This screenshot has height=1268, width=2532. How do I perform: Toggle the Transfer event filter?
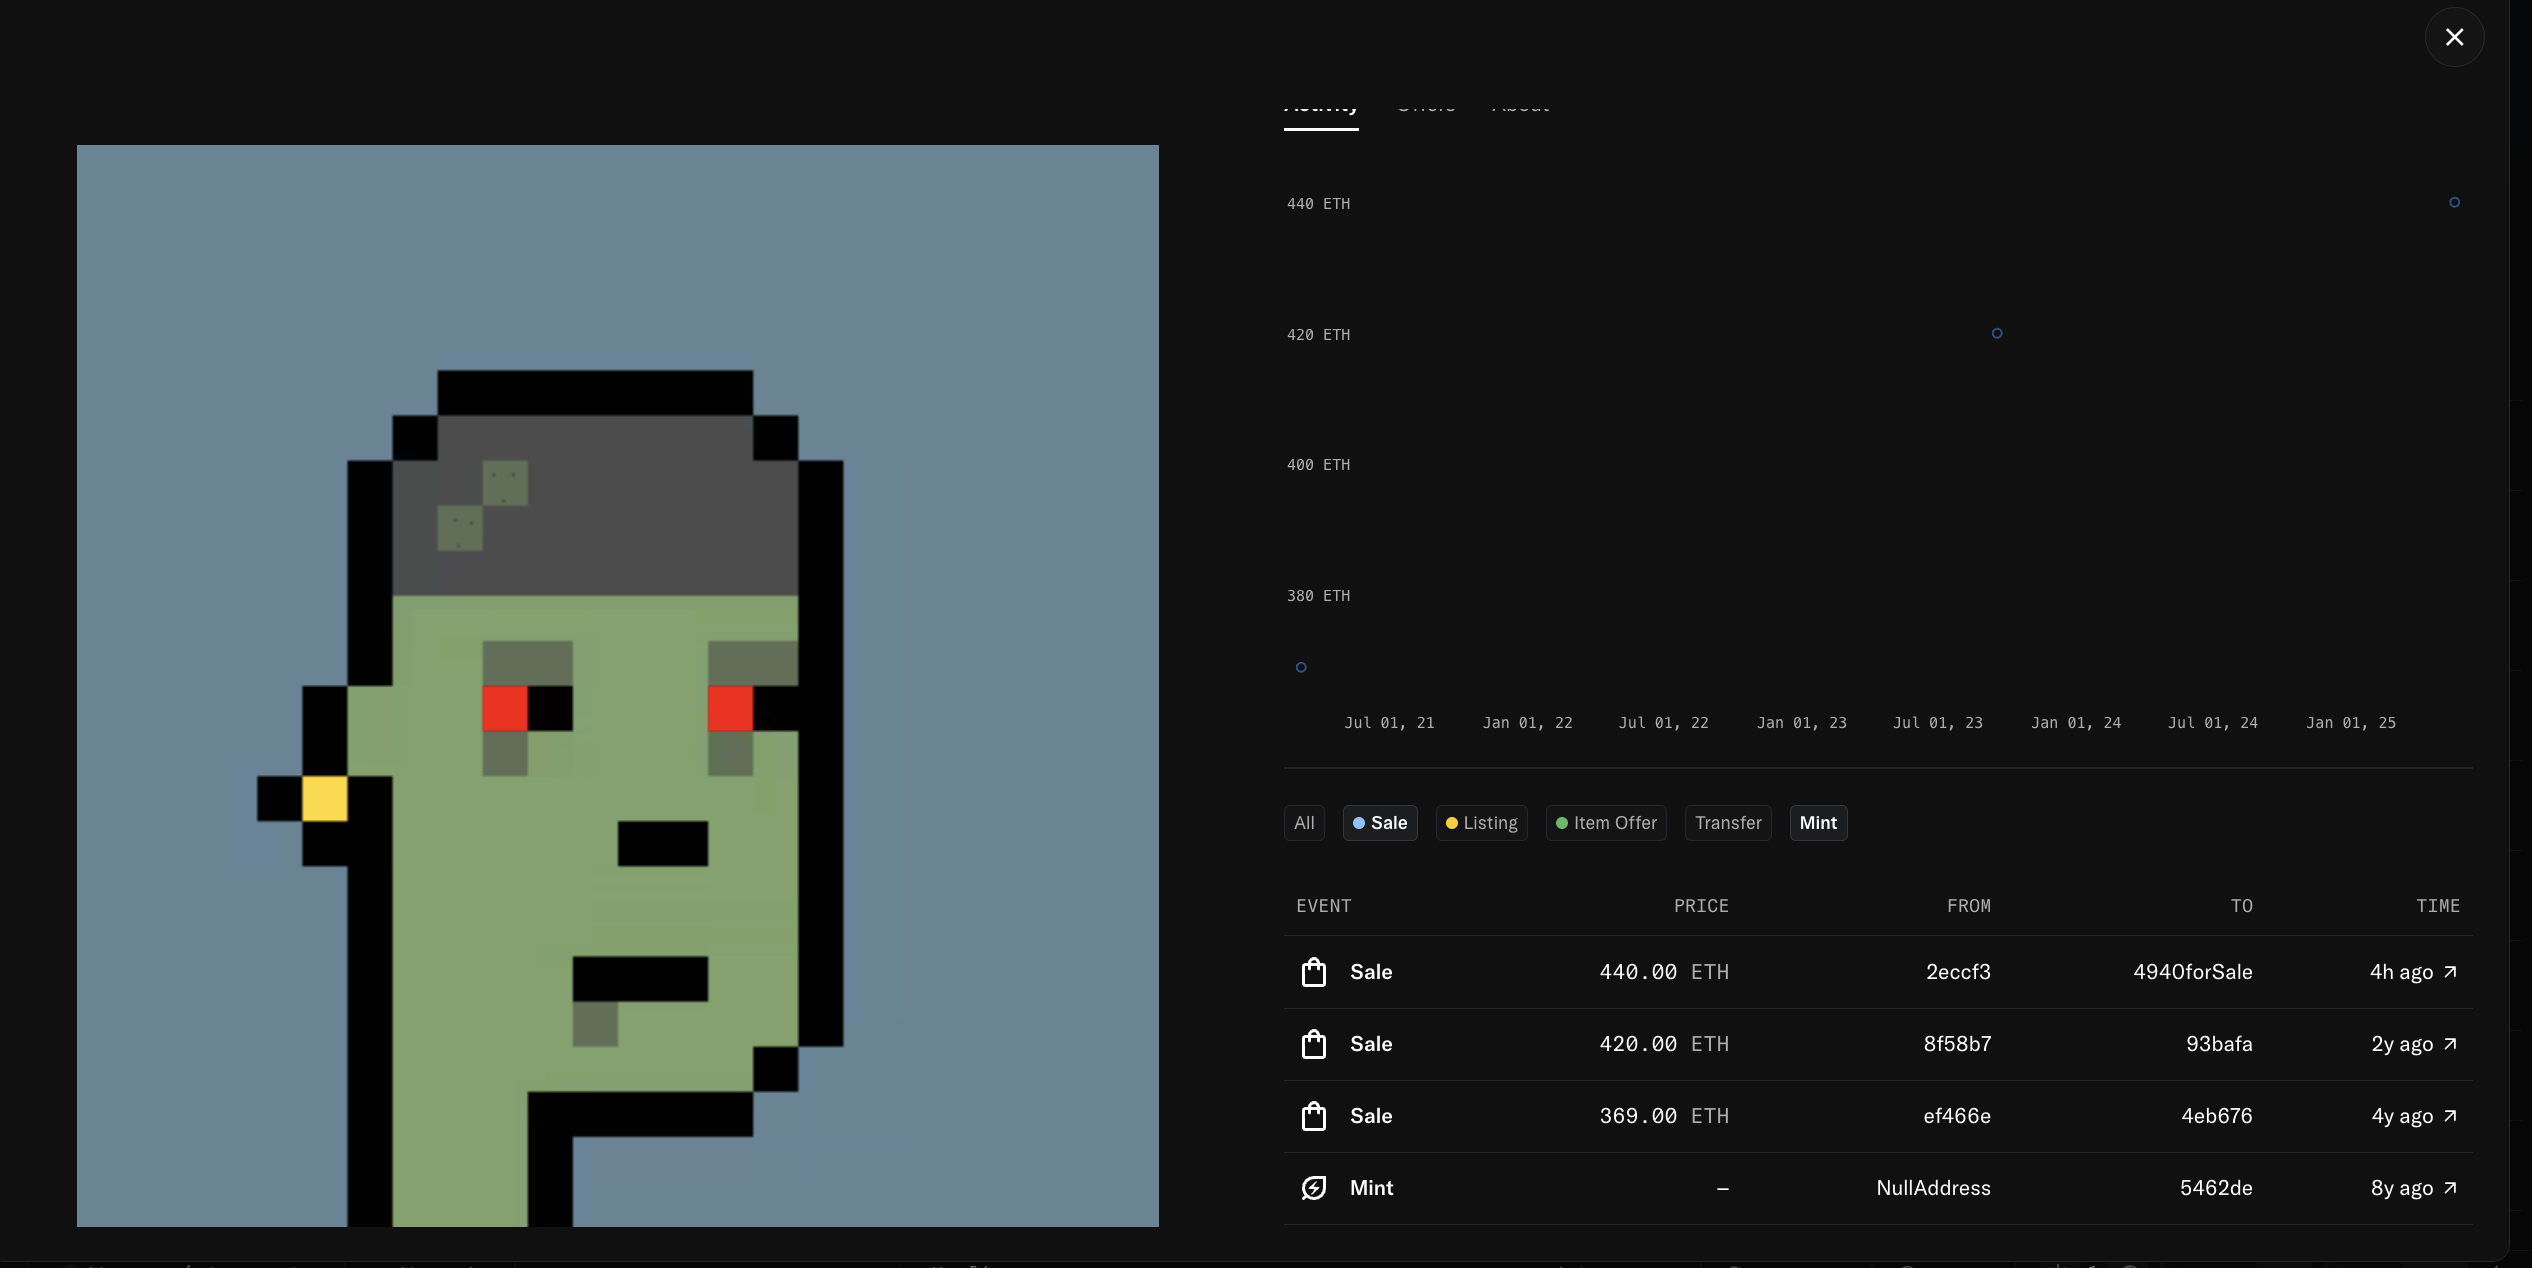pyautogui.click(x=1728, y=823)
